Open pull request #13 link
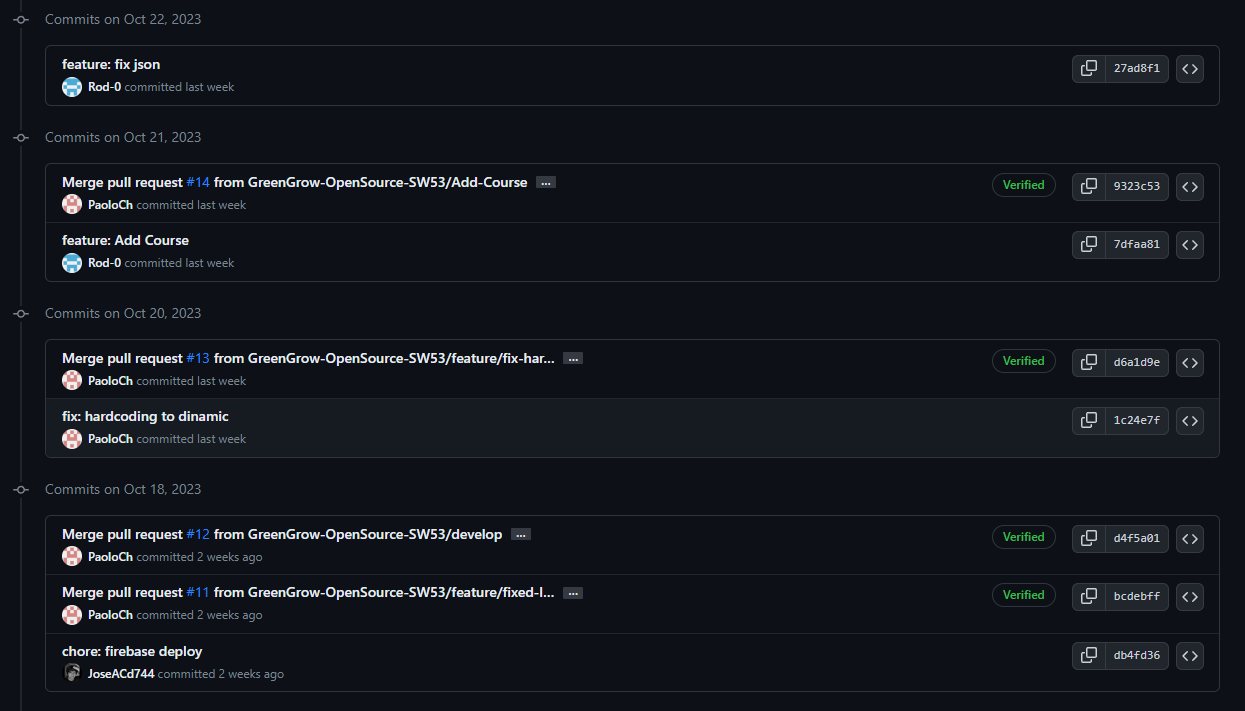Image resolution: width=1245 pixels, height=711 pixels. coord(198,359)
